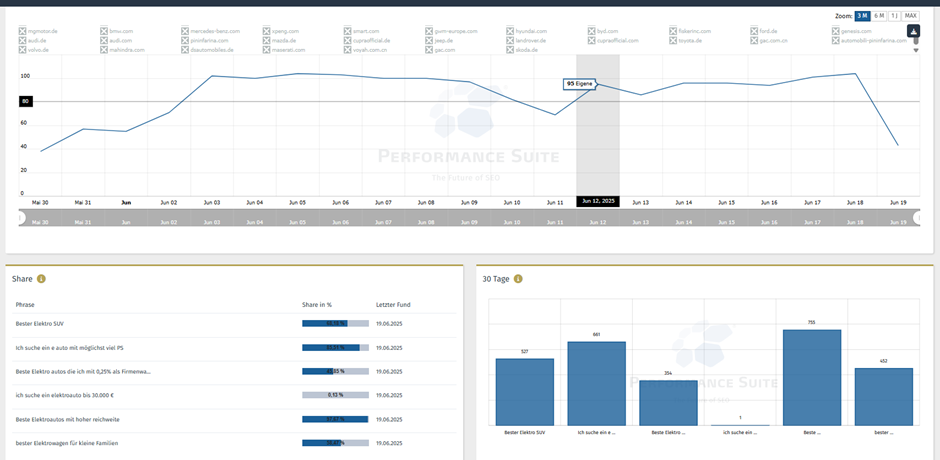The image size is (940, 460).
Task: Select 'Ich suche ein e auto' phrase row
Action: [234, 348]
